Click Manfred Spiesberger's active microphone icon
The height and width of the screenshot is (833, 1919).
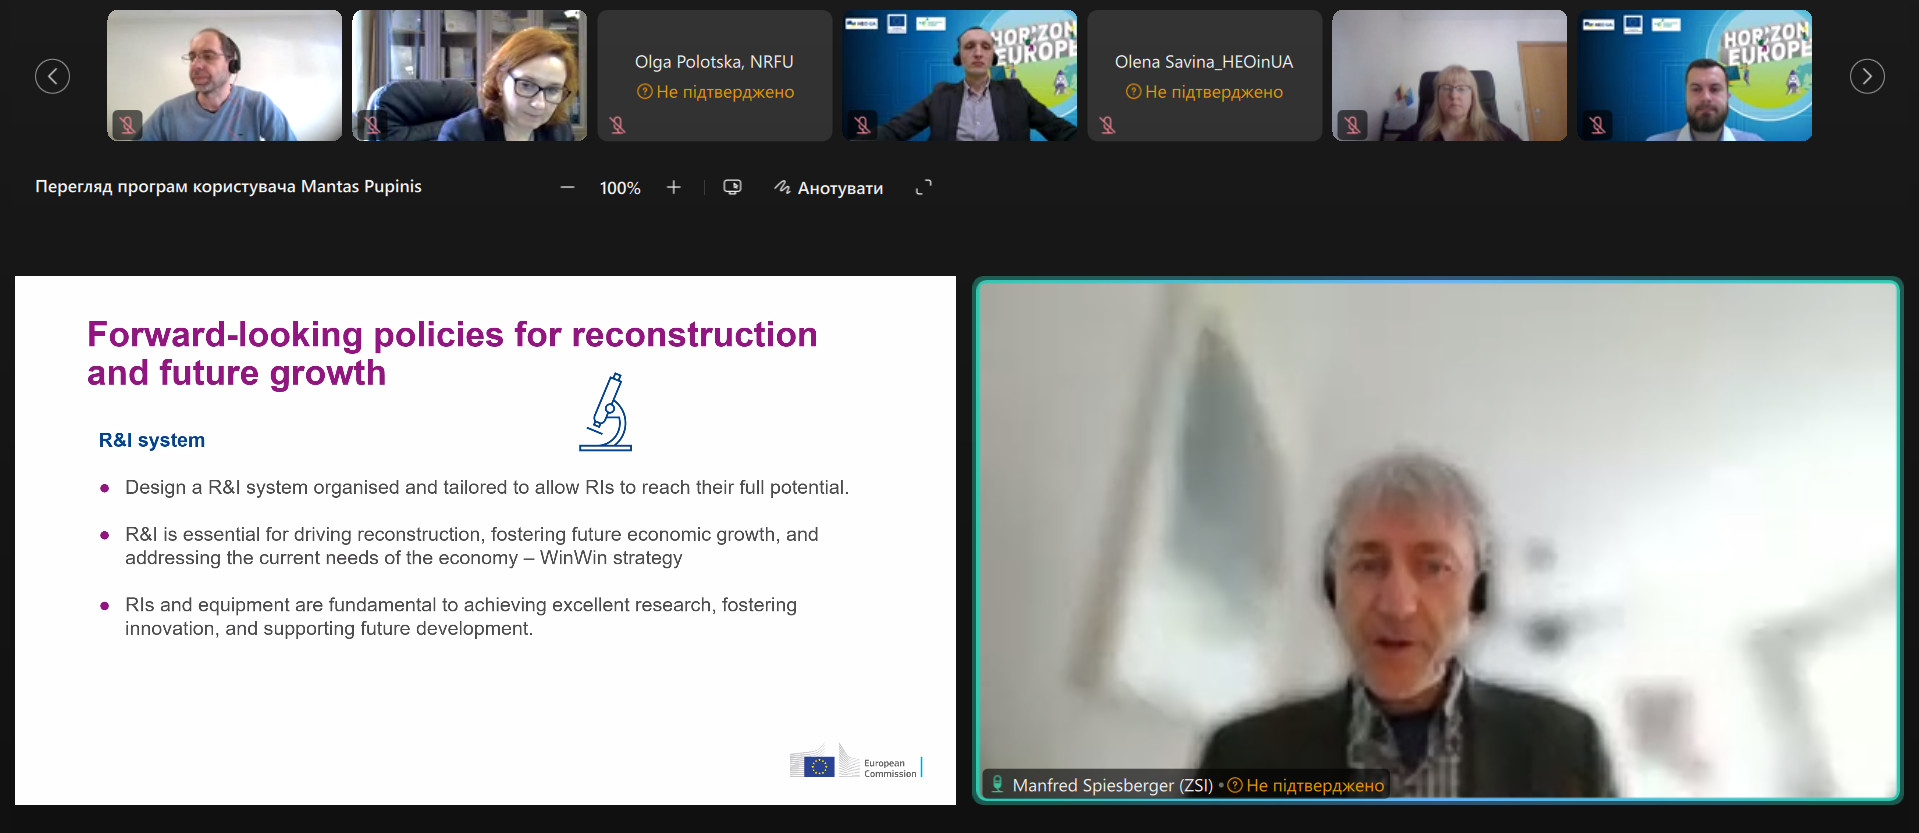point(997,784)
